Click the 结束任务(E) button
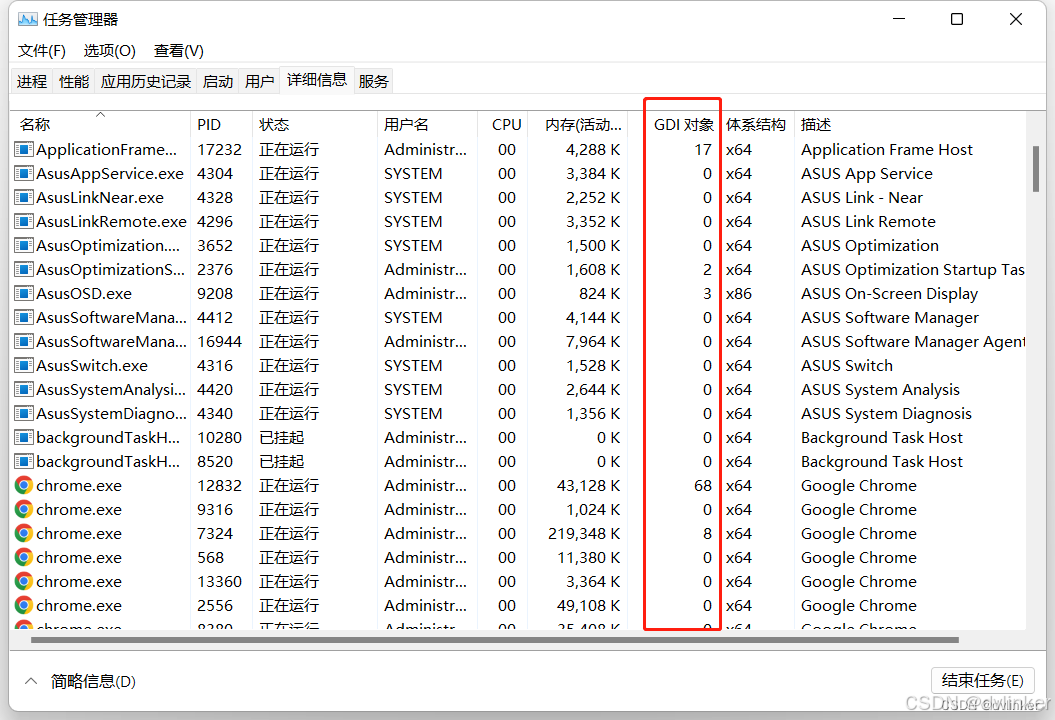 coord(983,680)
